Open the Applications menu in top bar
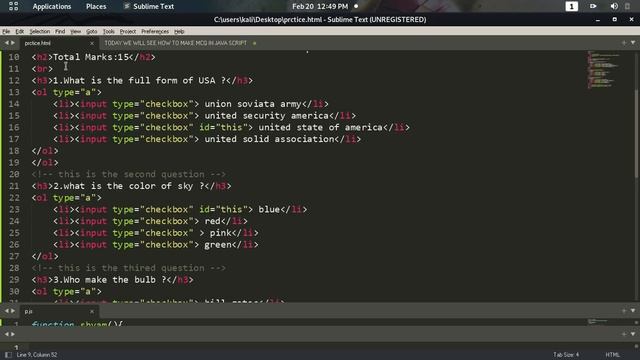 (52, 7)
